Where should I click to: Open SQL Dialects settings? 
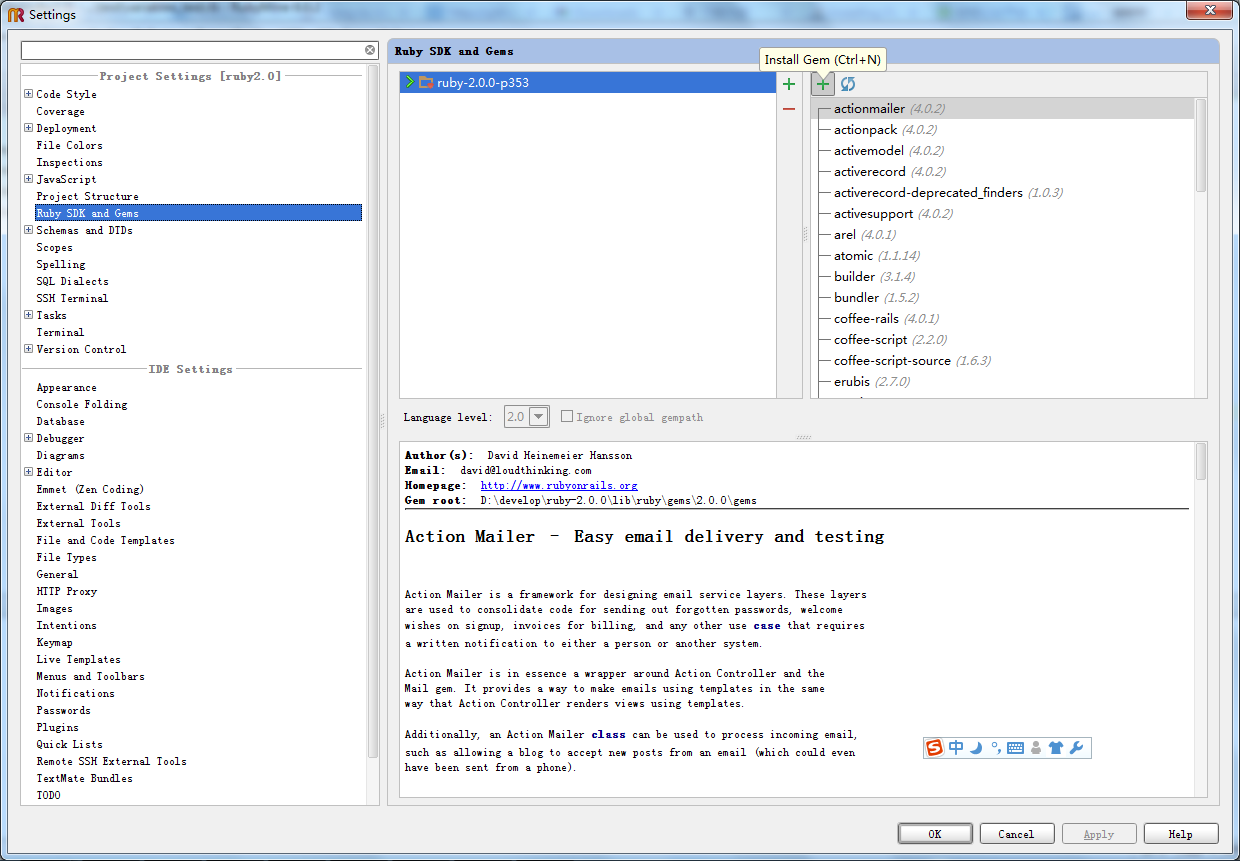73,281
